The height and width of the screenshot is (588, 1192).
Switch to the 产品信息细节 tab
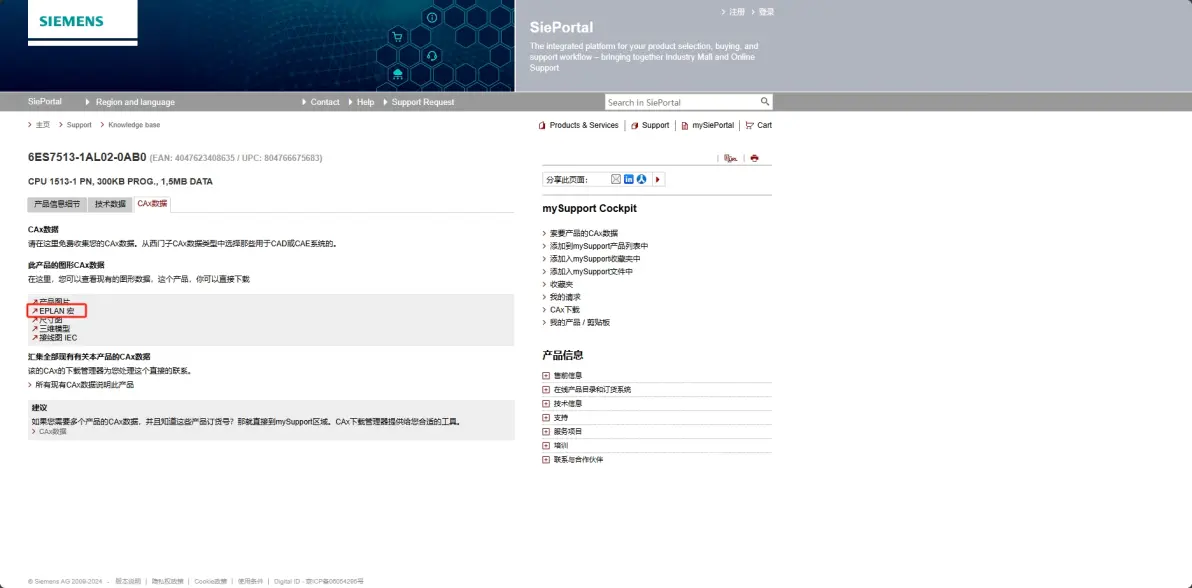57,204
